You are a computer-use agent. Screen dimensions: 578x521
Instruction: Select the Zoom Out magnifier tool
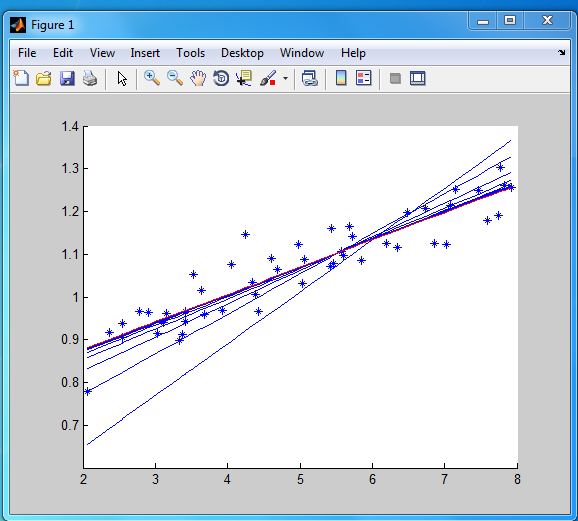click(175, 78)
